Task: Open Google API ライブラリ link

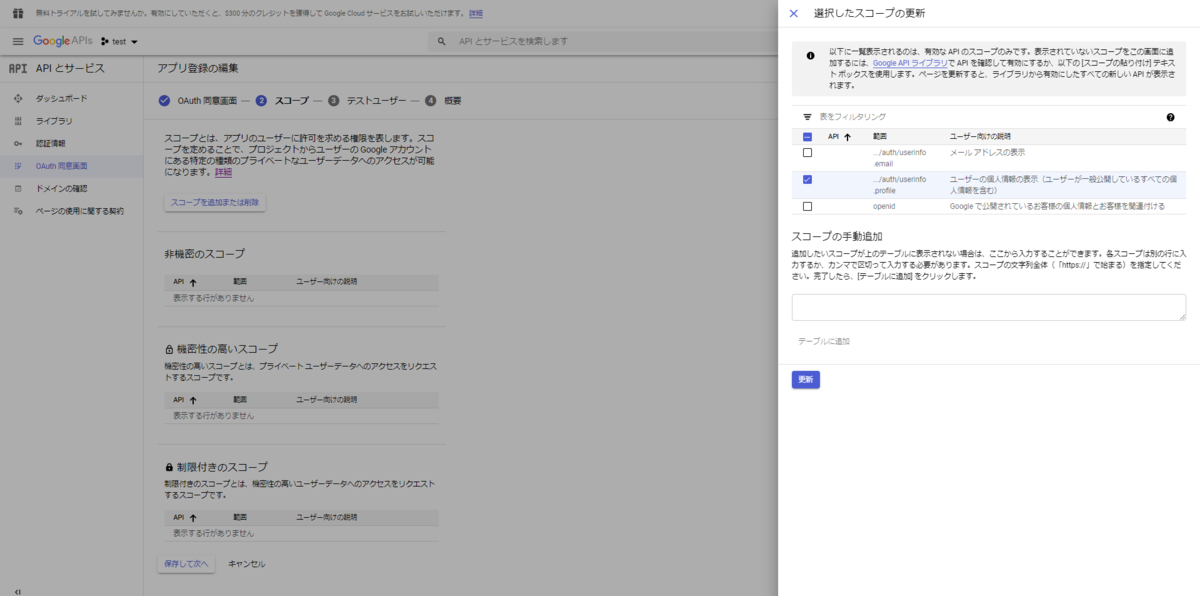Action: 909,63
